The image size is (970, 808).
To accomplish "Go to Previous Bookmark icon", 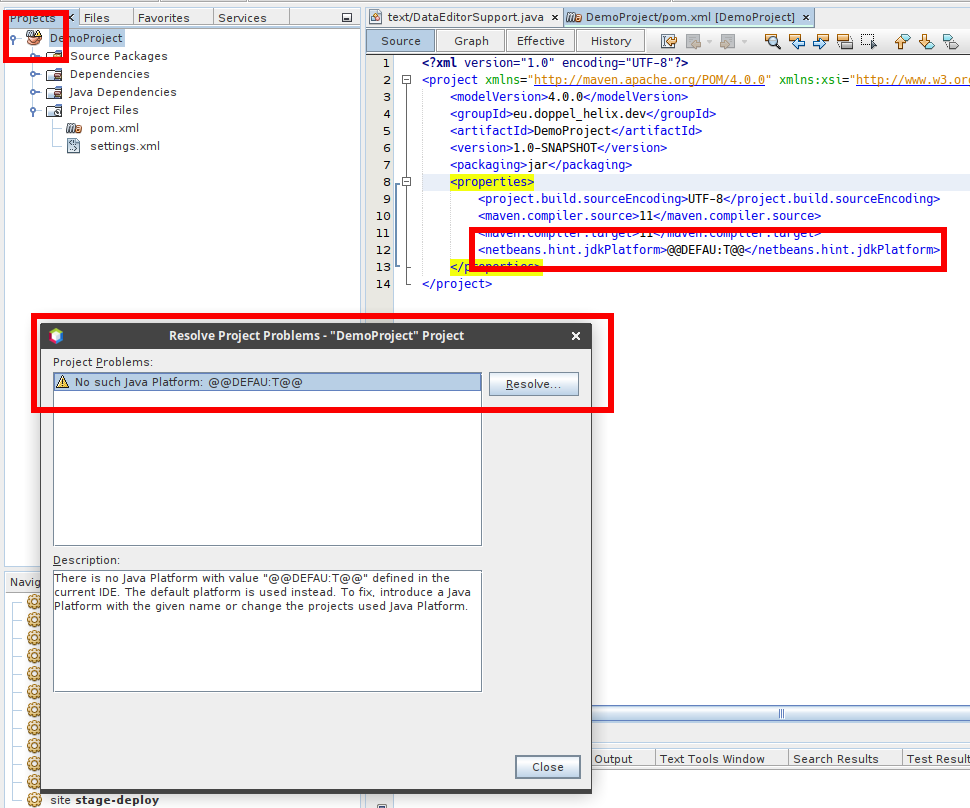I will click(x=903, y=41).
